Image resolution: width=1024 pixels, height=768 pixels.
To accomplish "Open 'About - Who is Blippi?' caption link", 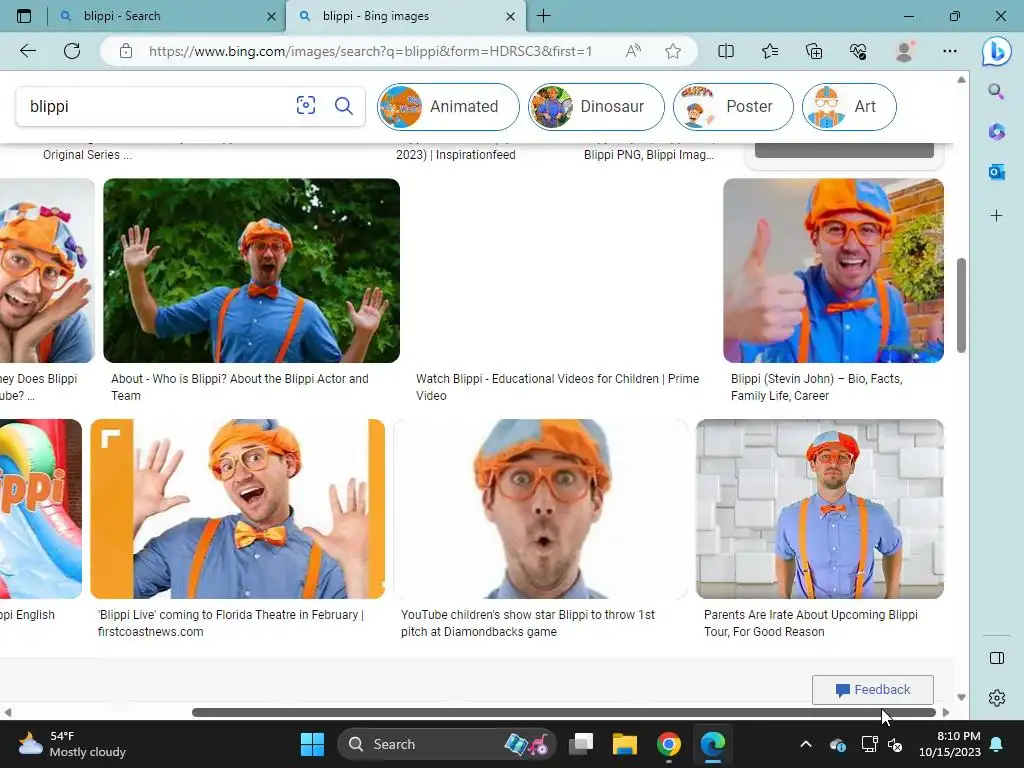I will coord(240,387).
